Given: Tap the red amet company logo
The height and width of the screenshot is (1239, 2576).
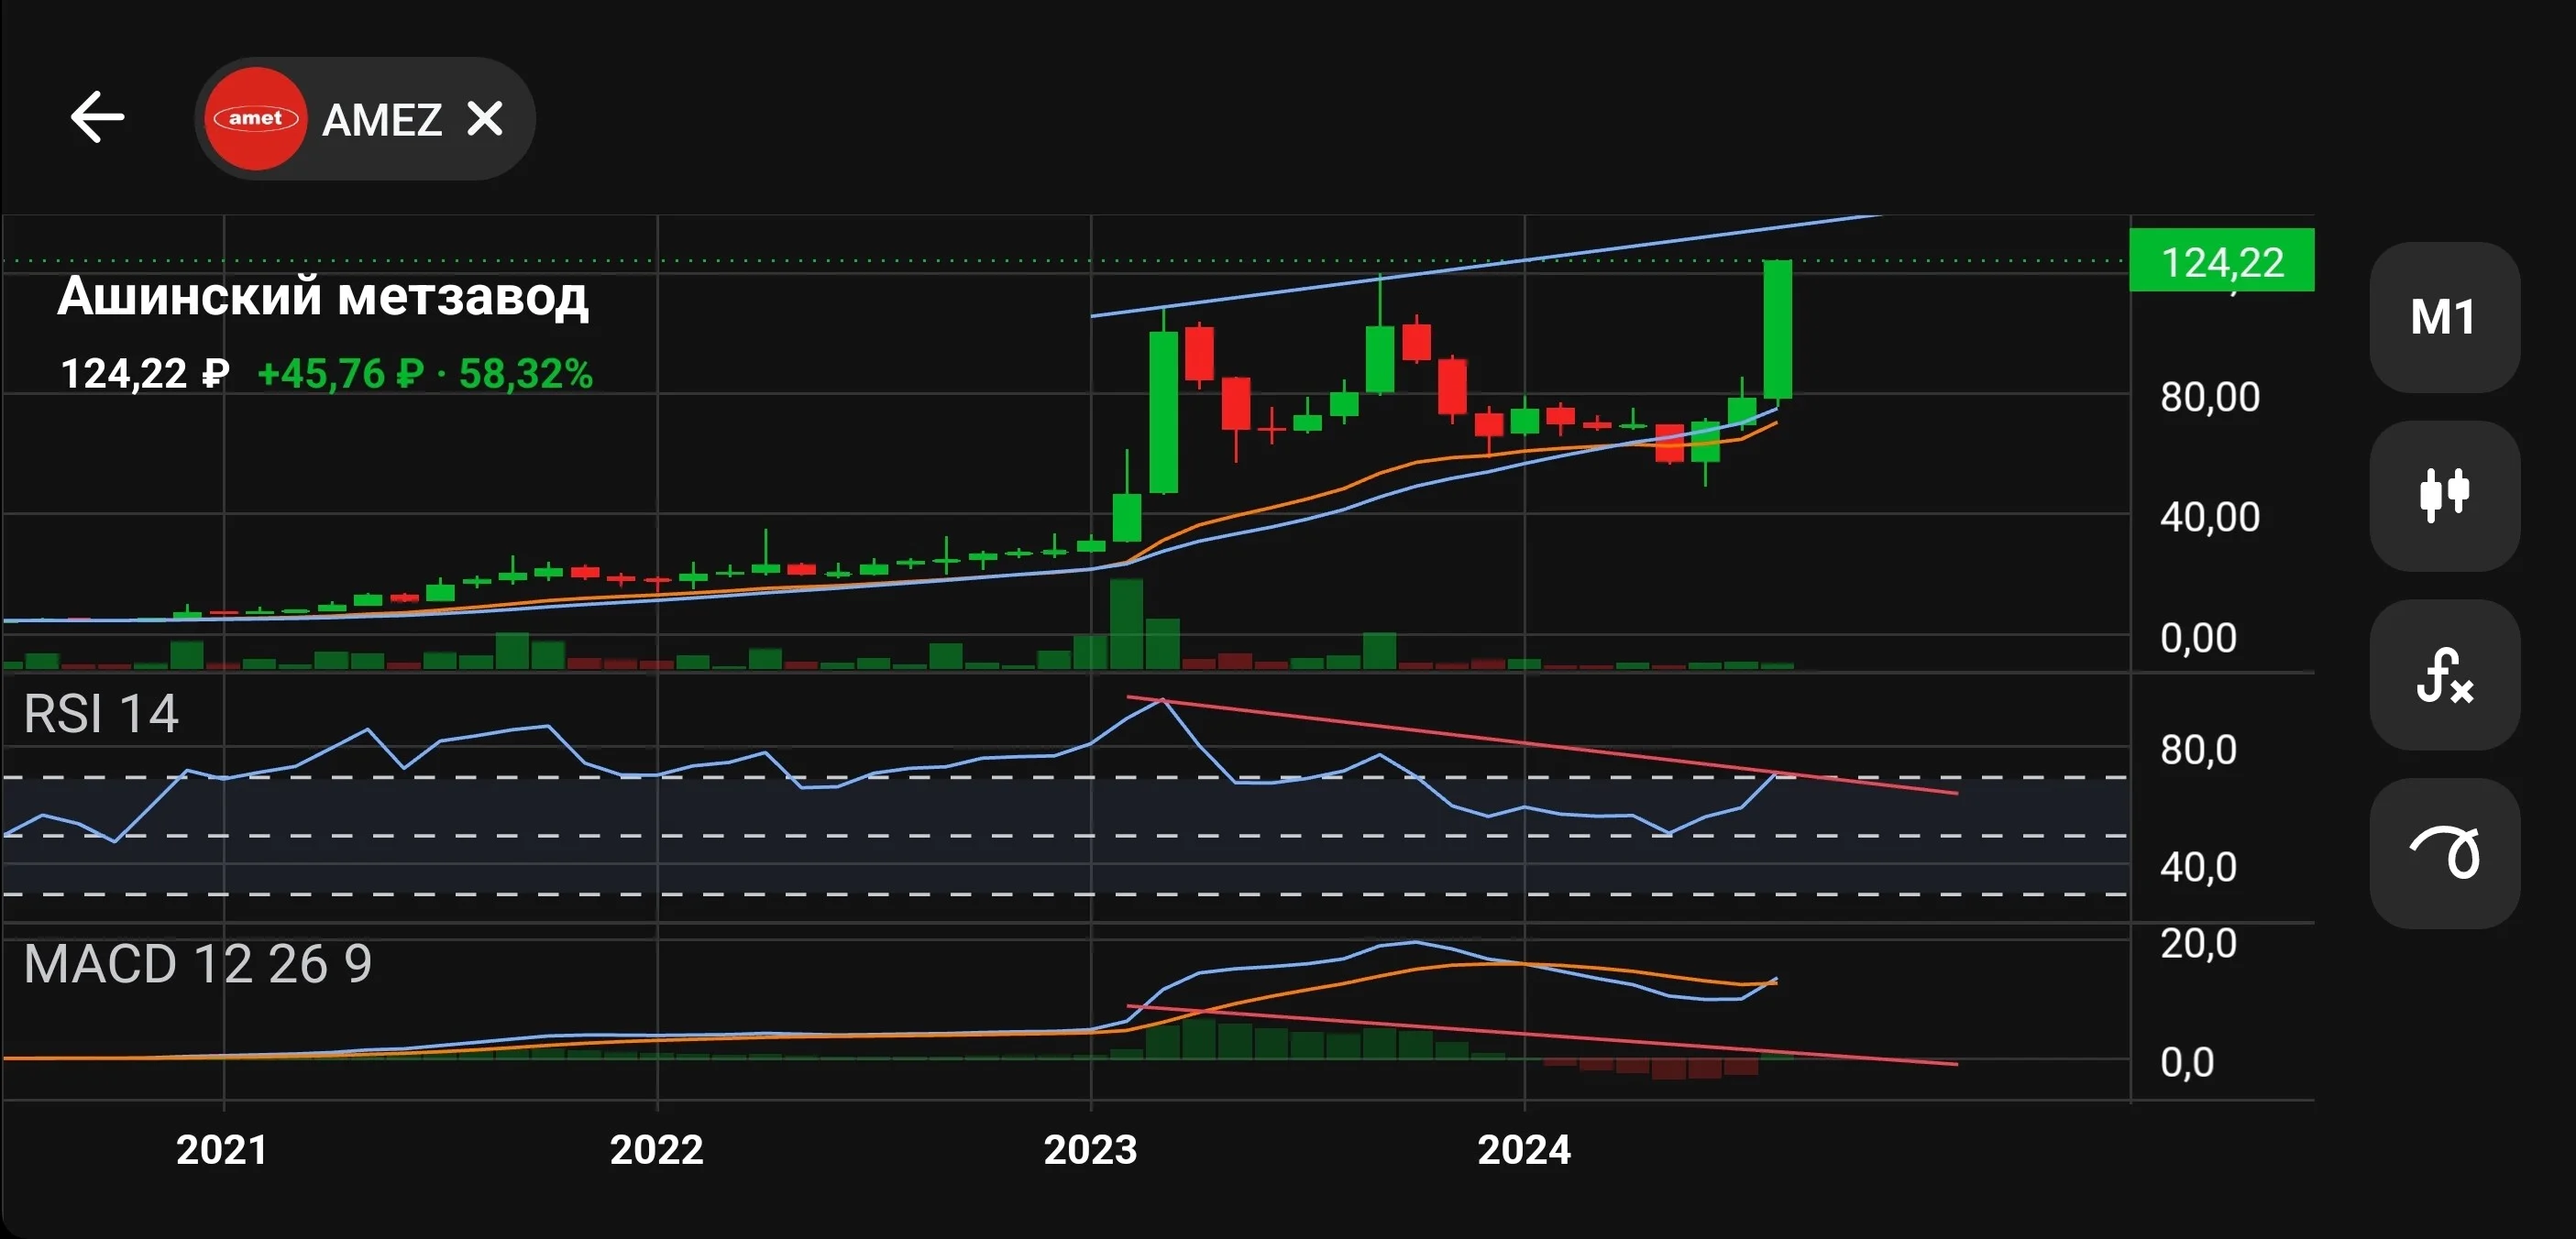Looking at the screenshot, I should pos(255,118).
